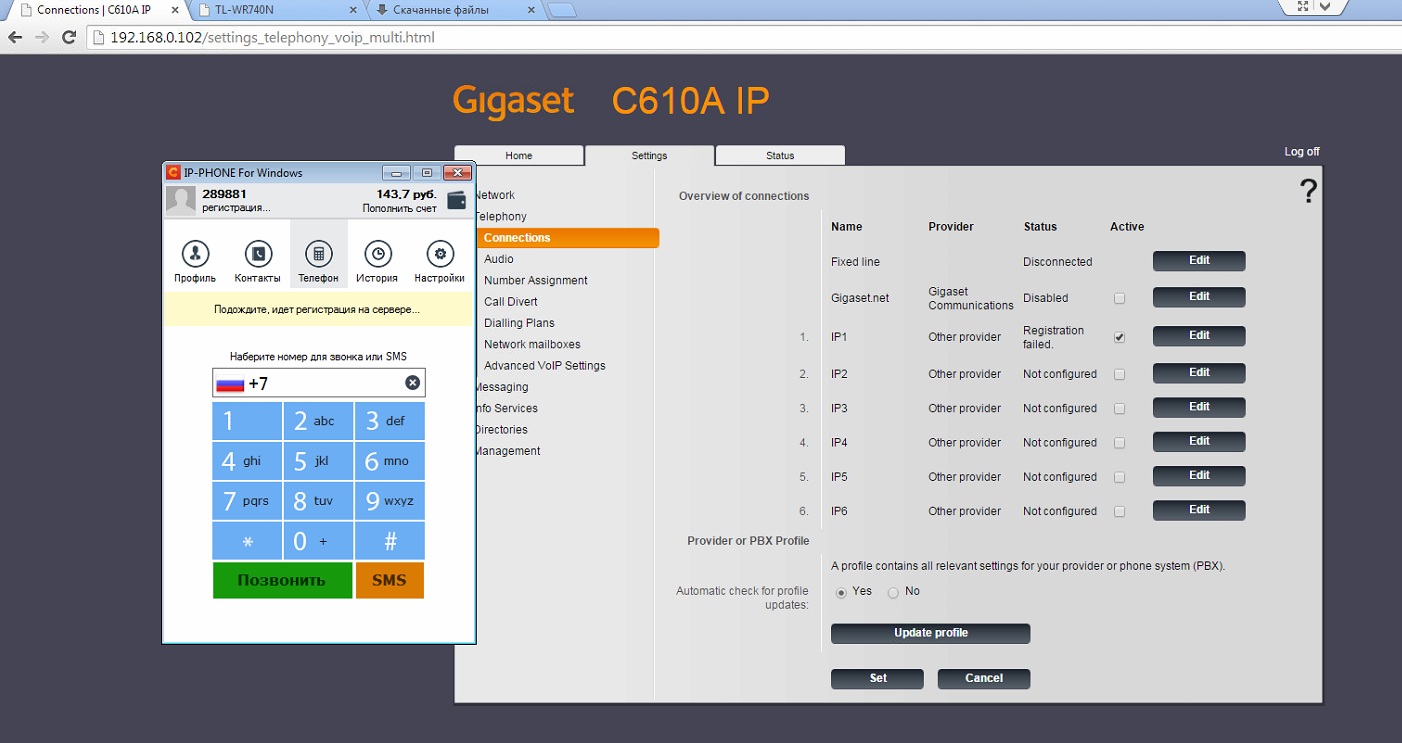Image resolution: width=1402 pixels, height=743 pixels.
Task: Click the wallet top-up icon
Action: pyautogui.click(x=457, y=199)
